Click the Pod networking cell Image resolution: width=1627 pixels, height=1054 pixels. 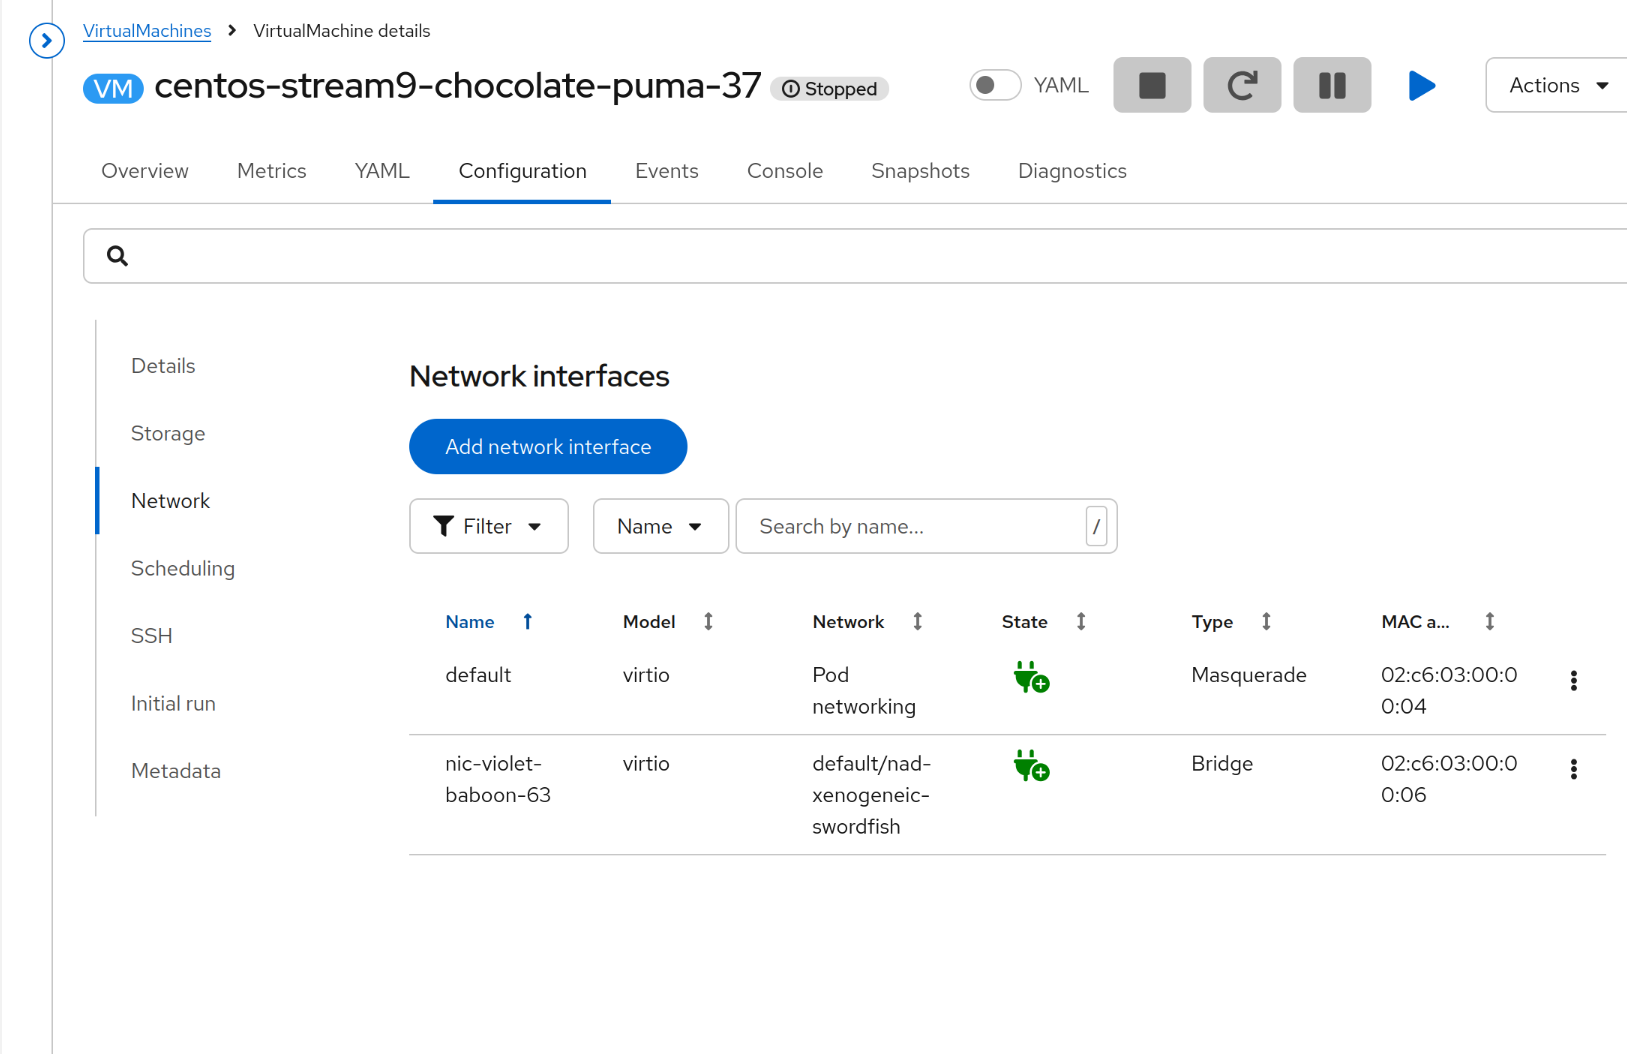(x=864, y=691)
